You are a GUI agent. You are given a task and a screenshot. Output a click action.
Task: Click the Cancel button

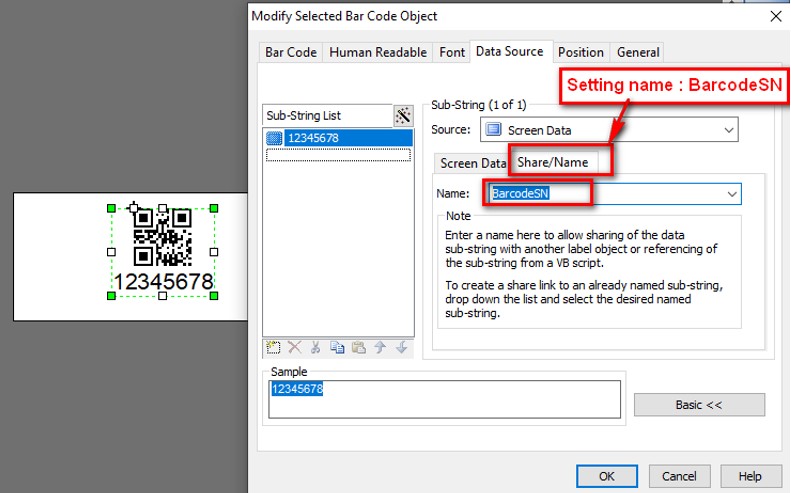679,476
